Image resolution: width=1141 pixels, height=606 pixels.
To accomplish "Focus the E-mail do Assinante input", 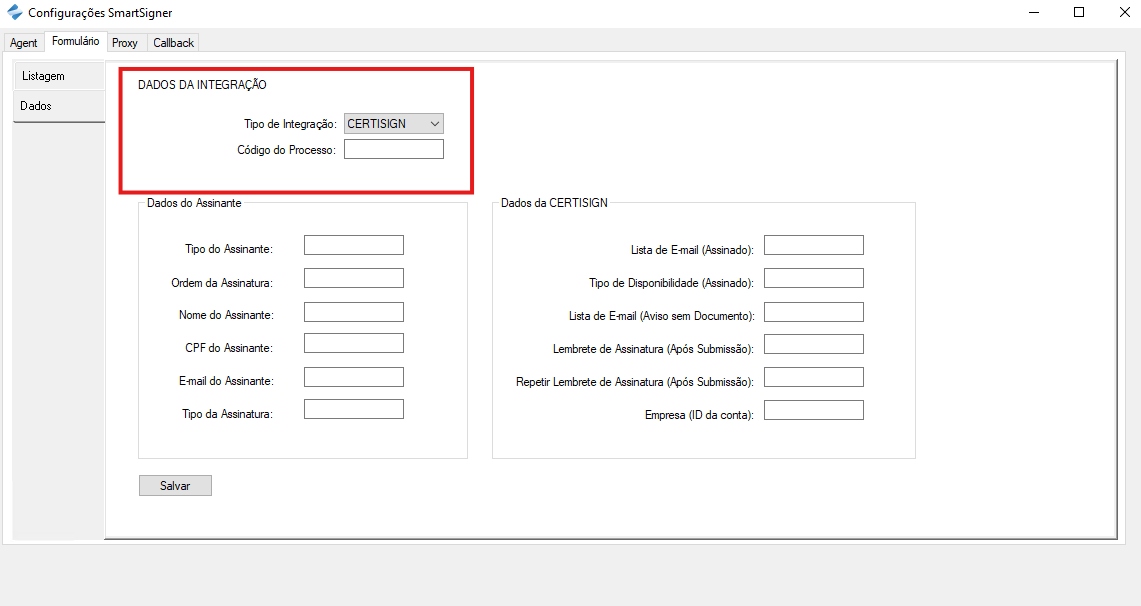I will pyautogui.click(x=353, y=377).
